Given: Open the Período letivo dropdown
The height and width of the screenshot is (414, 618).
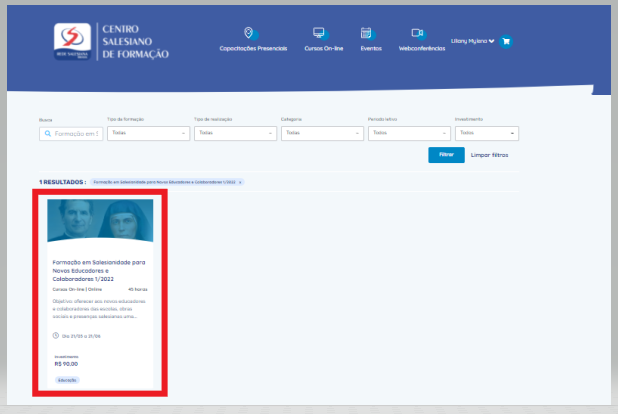Looking at the screenshot, I should point(407,133).
